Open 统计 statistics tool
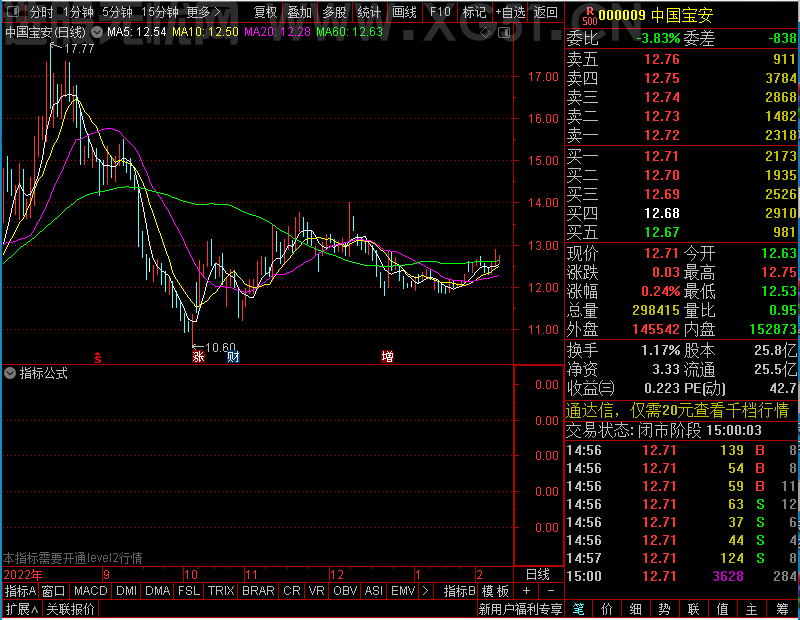Screen dimensions: 800x620 click(369, 12)
